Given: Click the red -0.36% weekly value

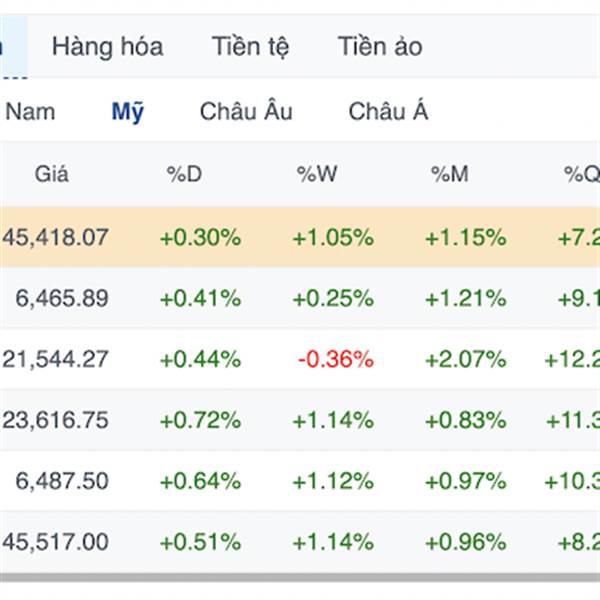Looking at the screenshot, I should (336, 359).
